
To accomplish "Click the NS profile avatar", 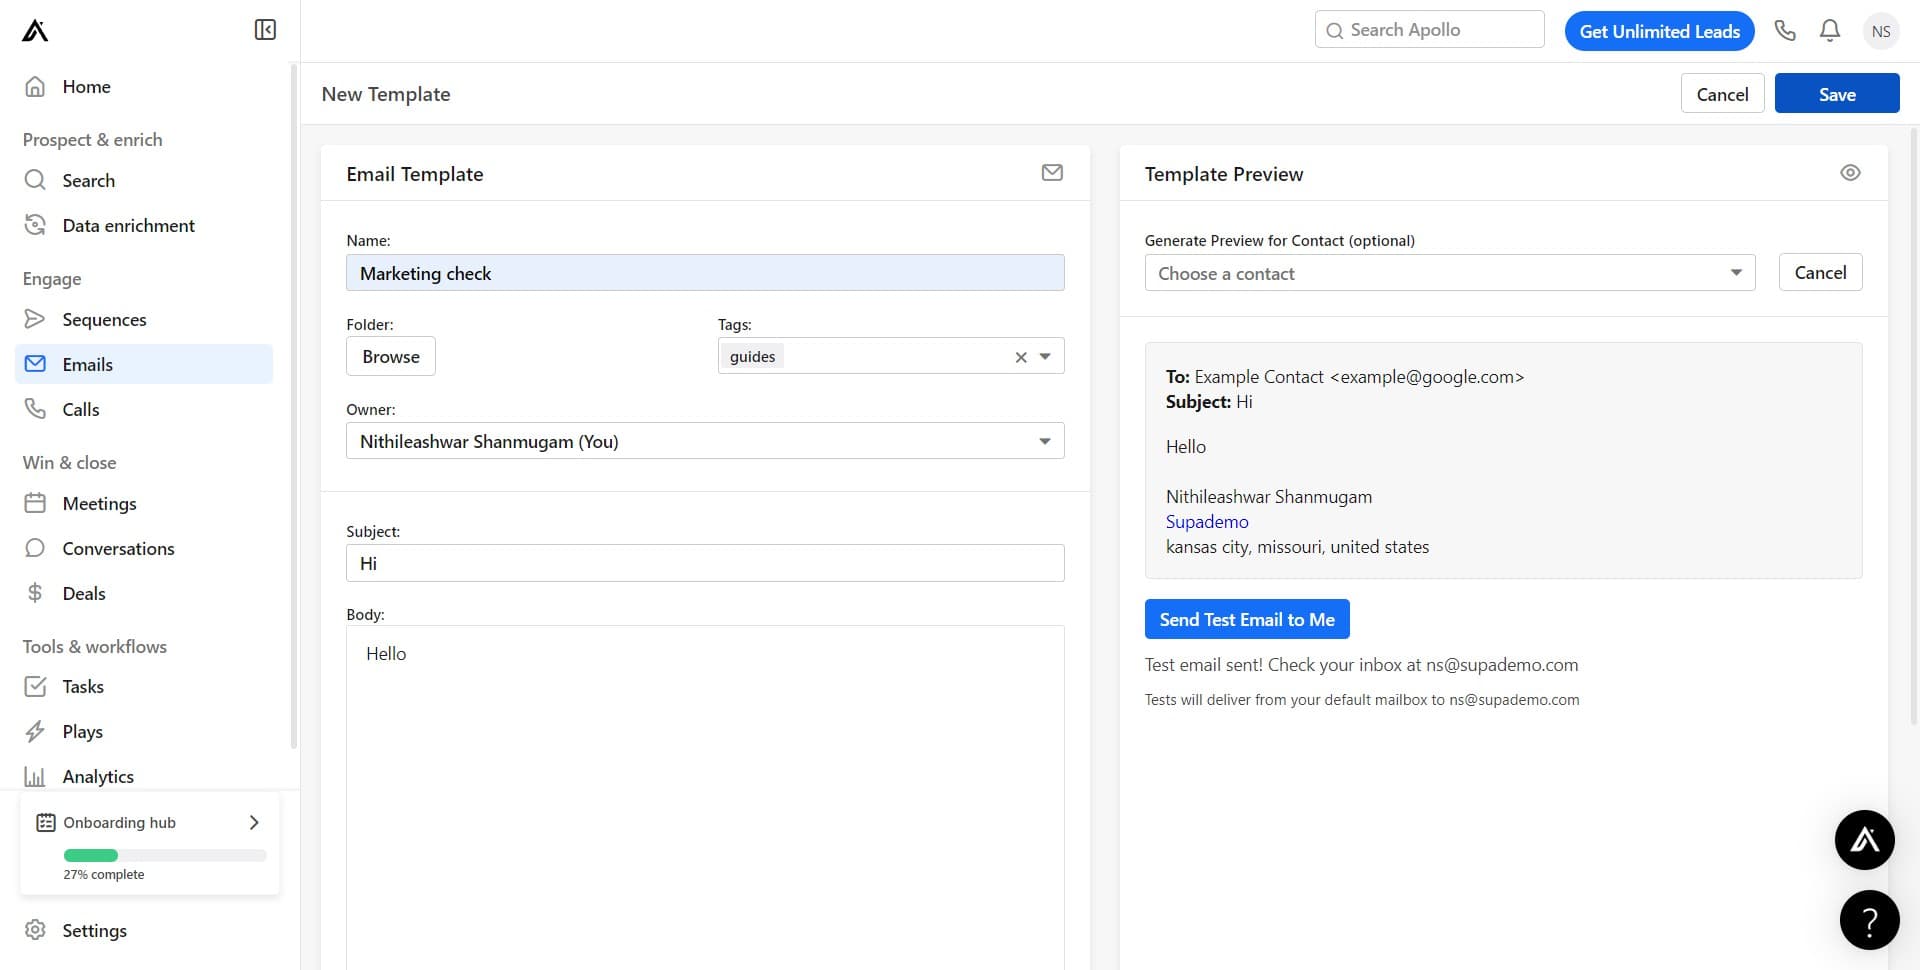I will tap(1880, 31).
